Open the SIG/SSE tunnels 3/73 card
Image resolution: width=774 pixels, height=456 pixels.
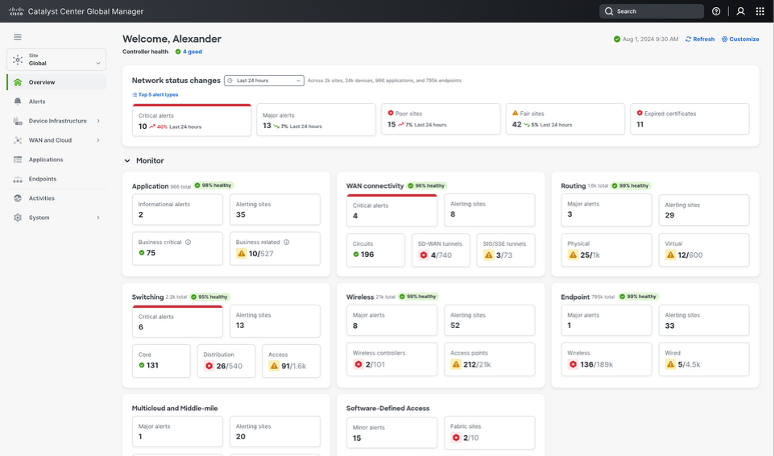pos(506,250)
